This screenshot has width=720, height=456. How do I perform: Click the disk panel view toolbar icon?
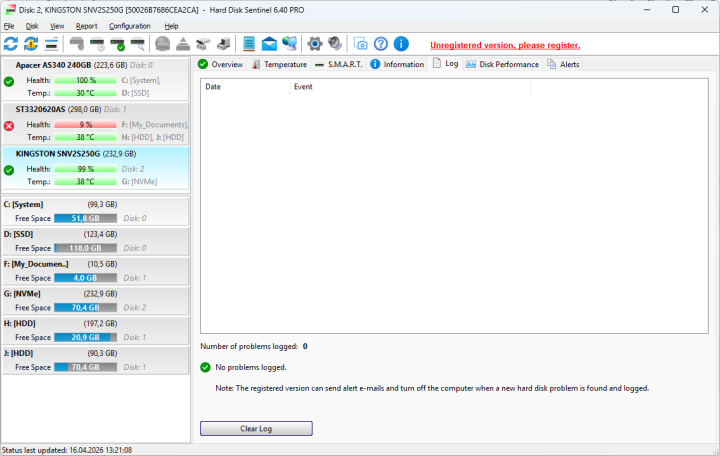coord(51,44)
